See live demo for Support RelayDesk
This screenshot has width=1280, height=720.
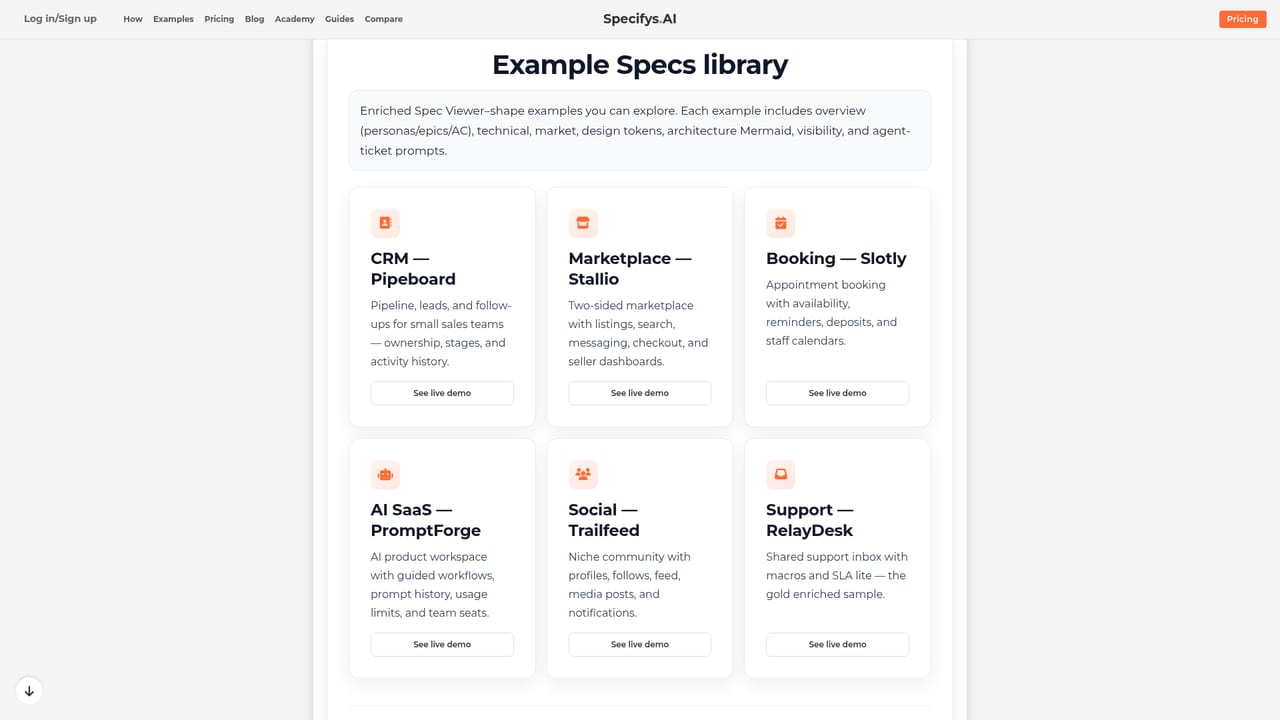pyautogui.click(x=838, y=644)
